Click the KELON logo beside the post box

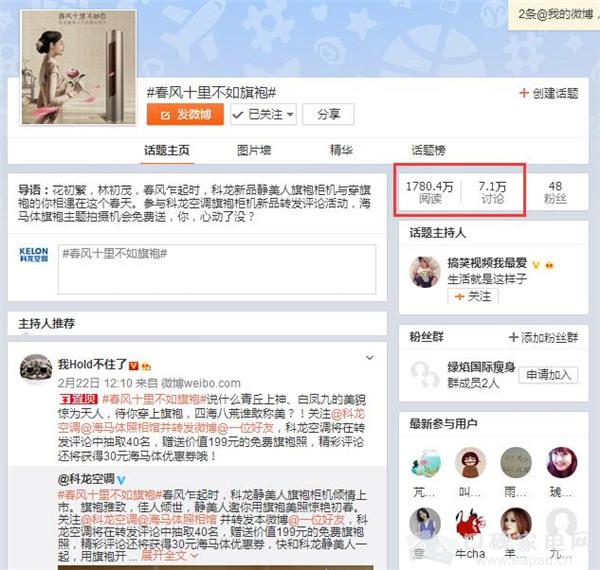[x=34, y=255]
